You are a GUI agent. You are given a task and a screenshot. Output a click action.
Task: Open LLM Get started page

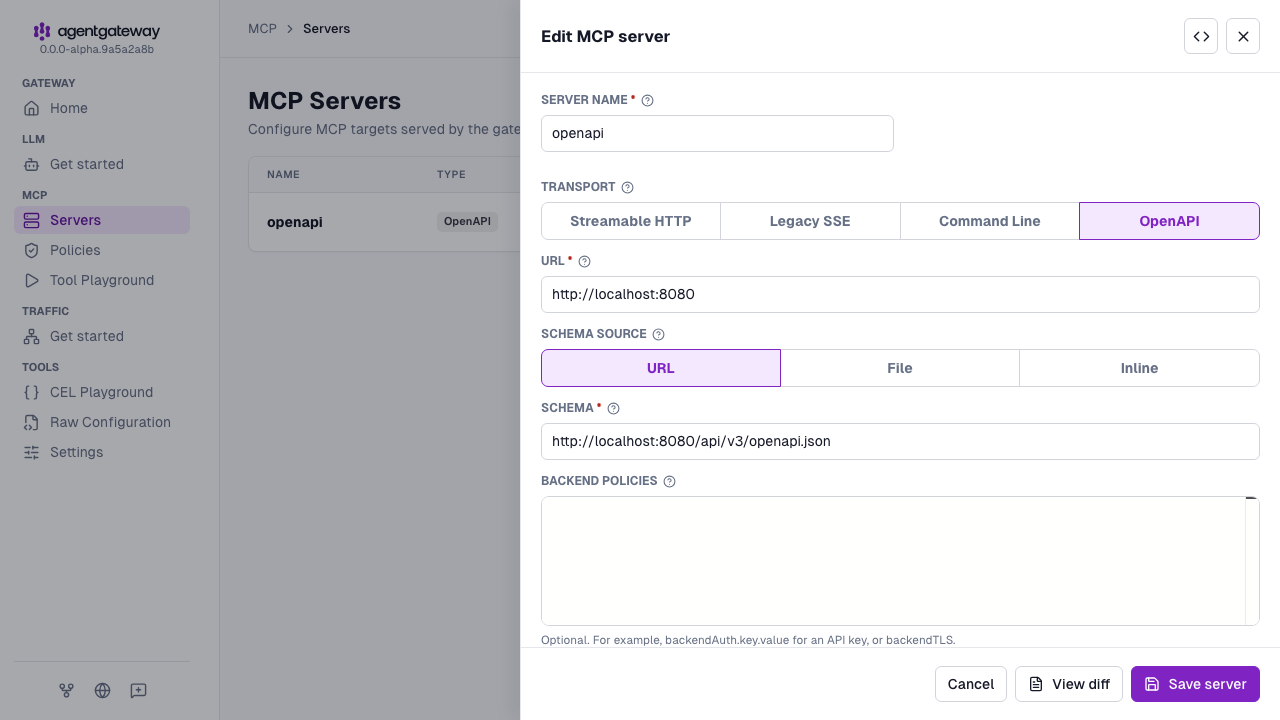tap(102, 164)
